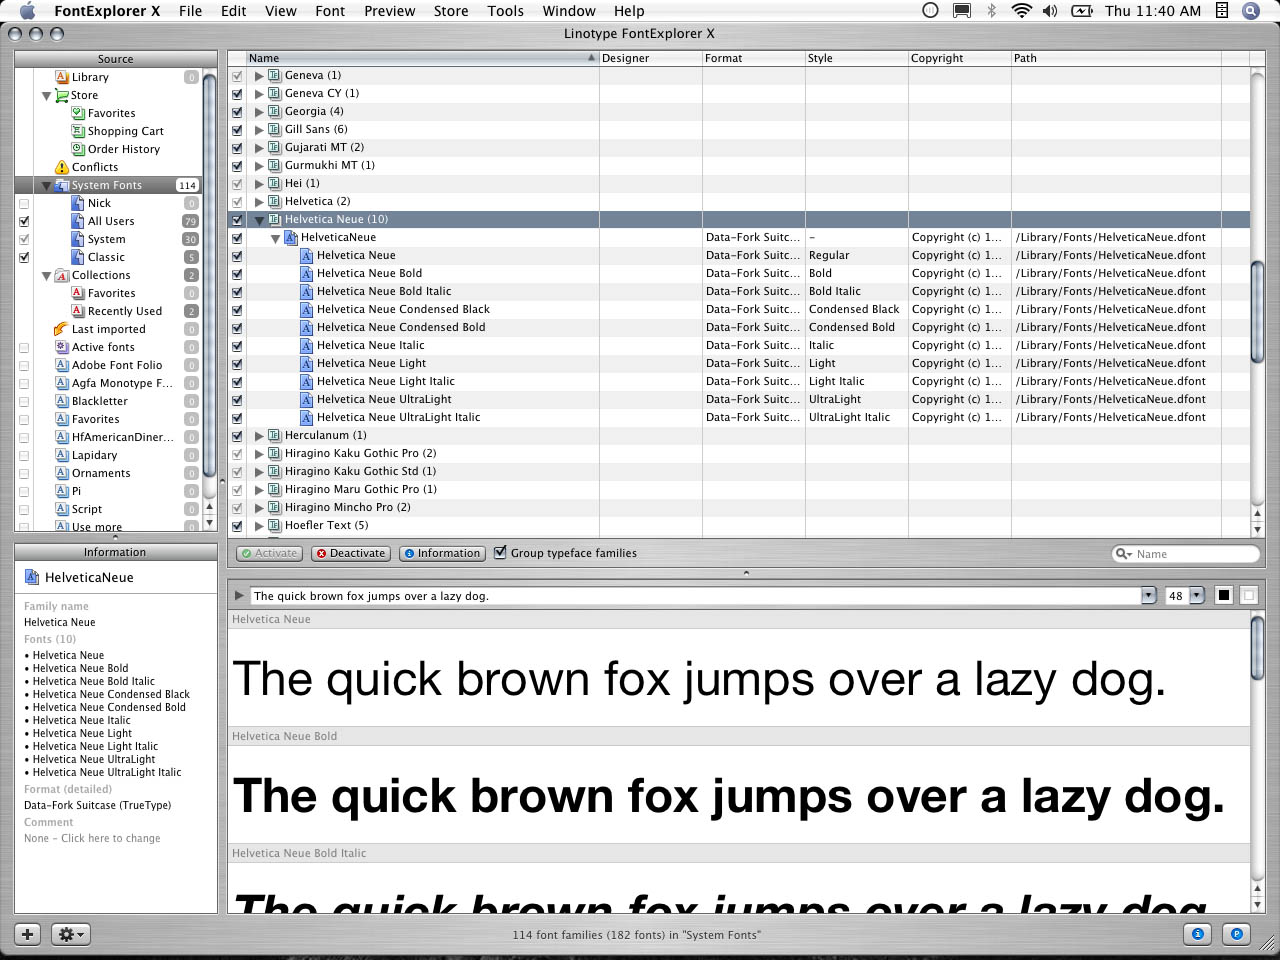Viewport: 1280px width, 960px height.
Task: Sort by the Style column header
Action: tap(856, 58)
